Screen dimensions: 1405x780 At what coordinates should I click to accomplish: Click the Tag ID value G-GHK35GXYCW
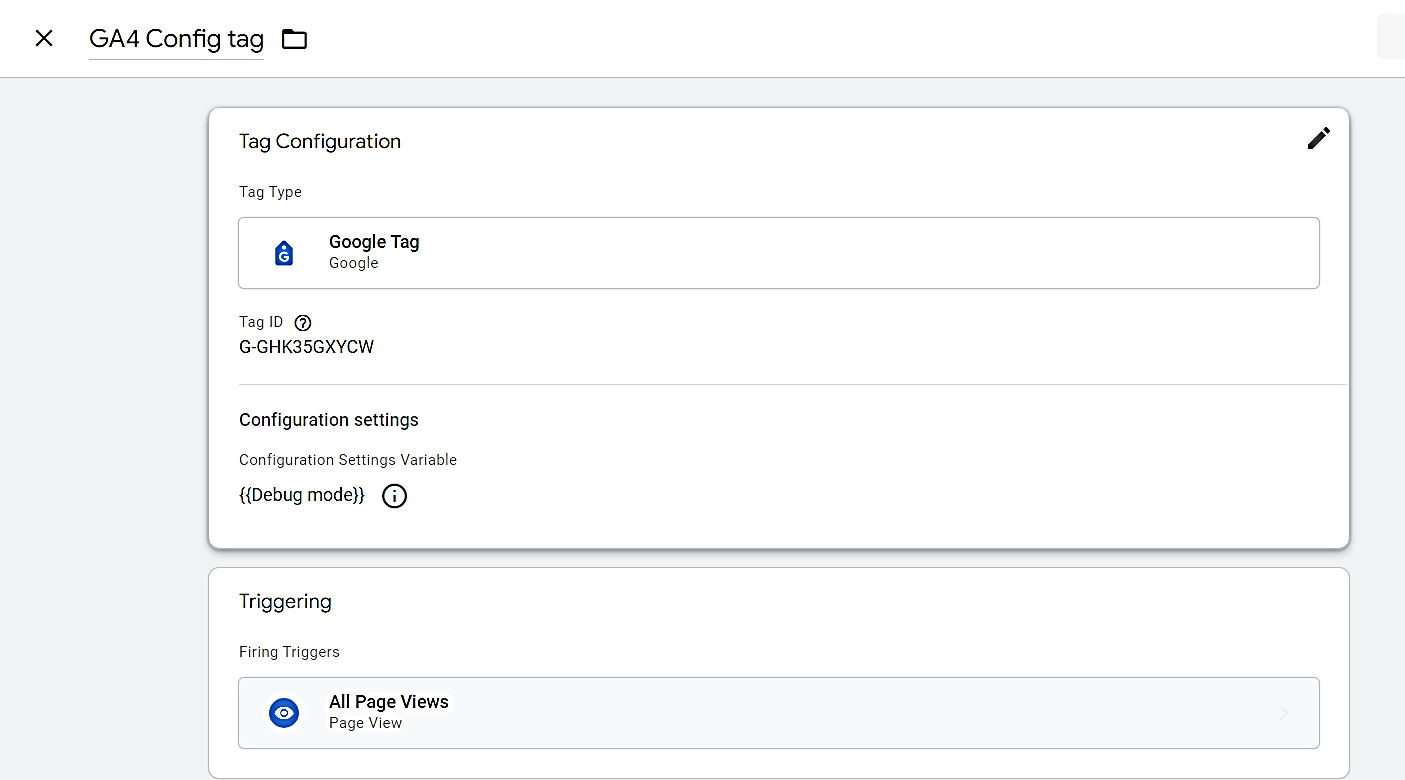[306, 347]
